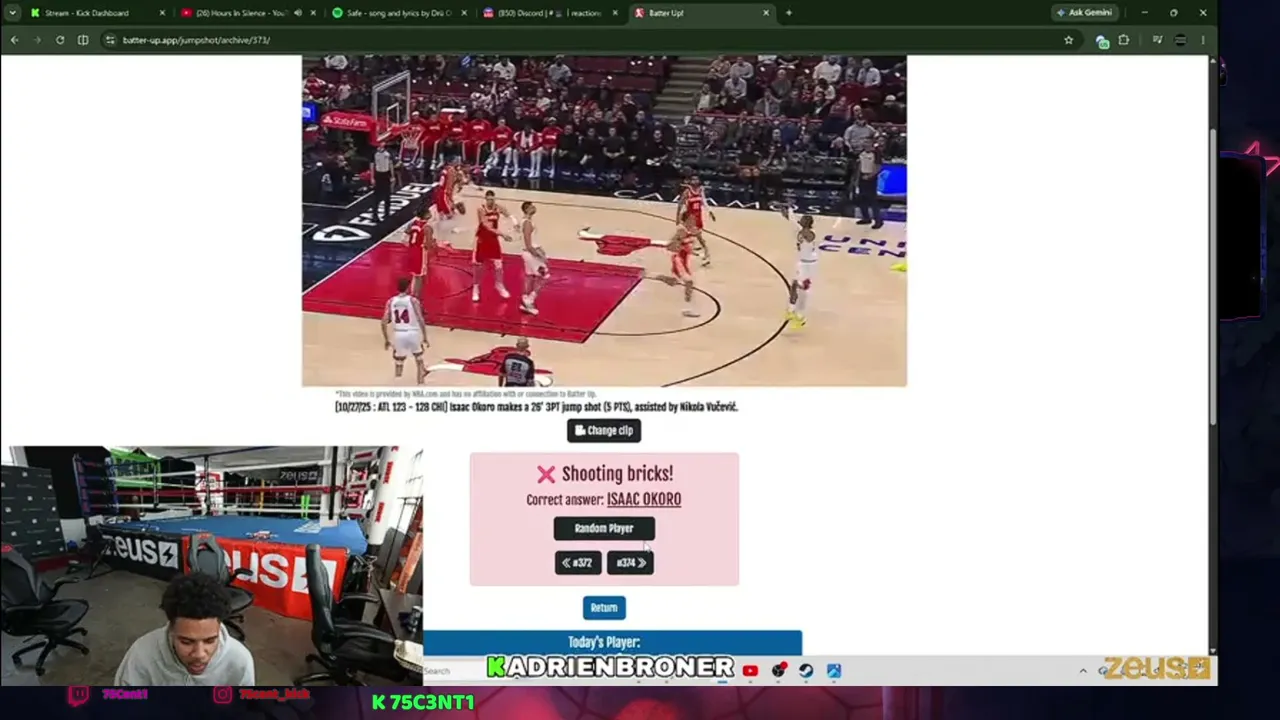Open Steam from the taskbar

(x=806, y=670)
